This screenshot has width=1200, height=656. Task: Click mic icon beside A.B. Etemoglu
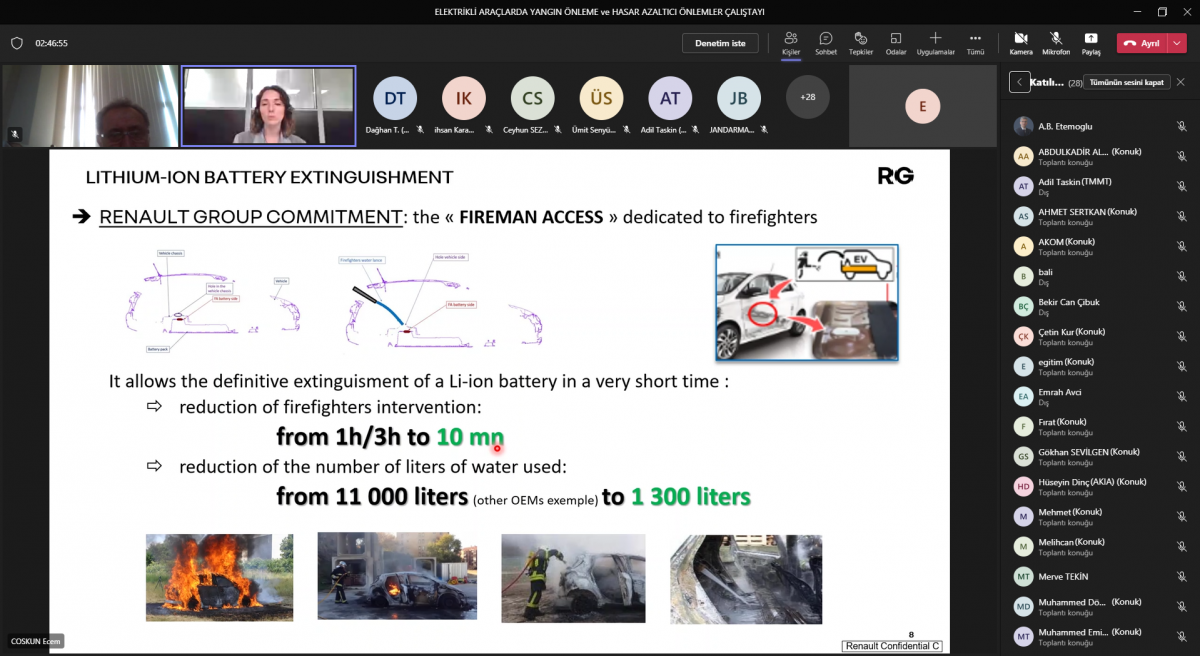pos(1181,126)
